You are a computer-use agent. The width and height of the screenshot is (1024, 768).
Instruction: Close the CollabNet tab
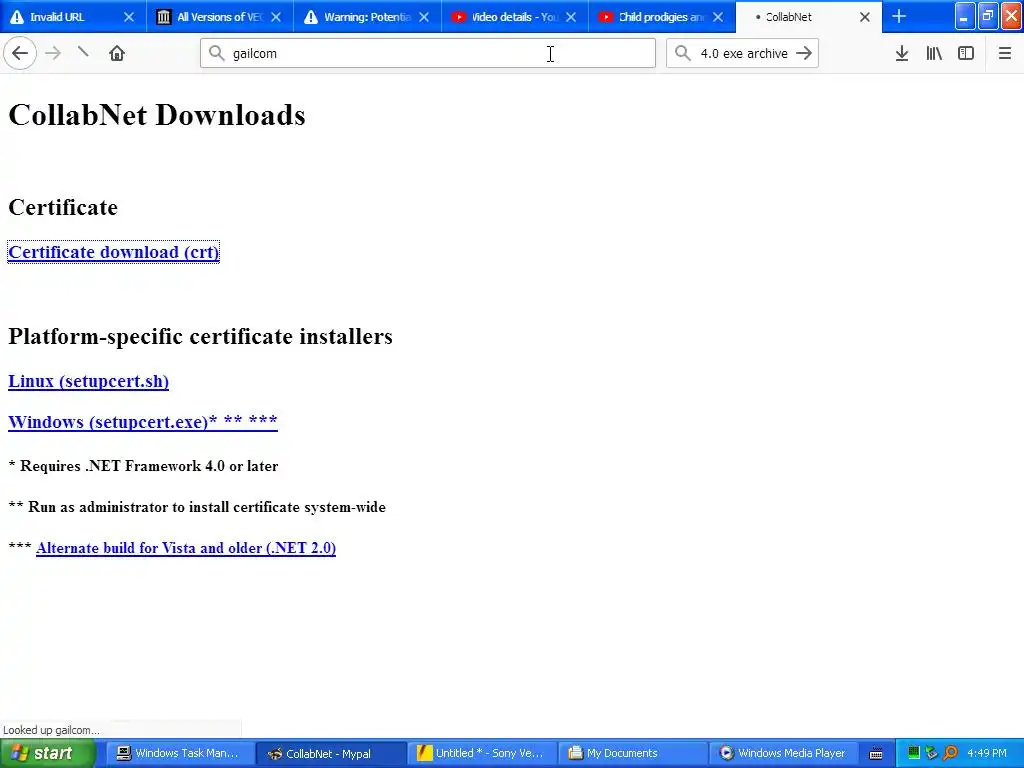(x=865, y=17)
